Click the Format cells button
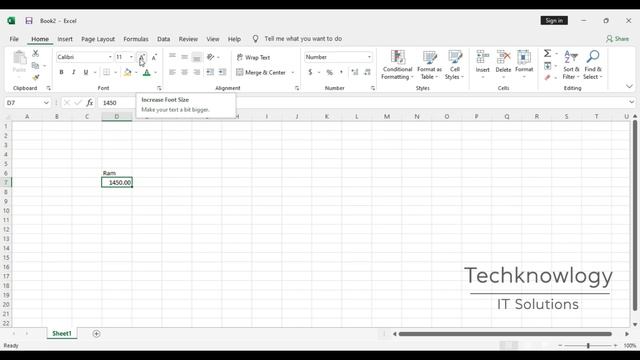 (x=524, y=64)
